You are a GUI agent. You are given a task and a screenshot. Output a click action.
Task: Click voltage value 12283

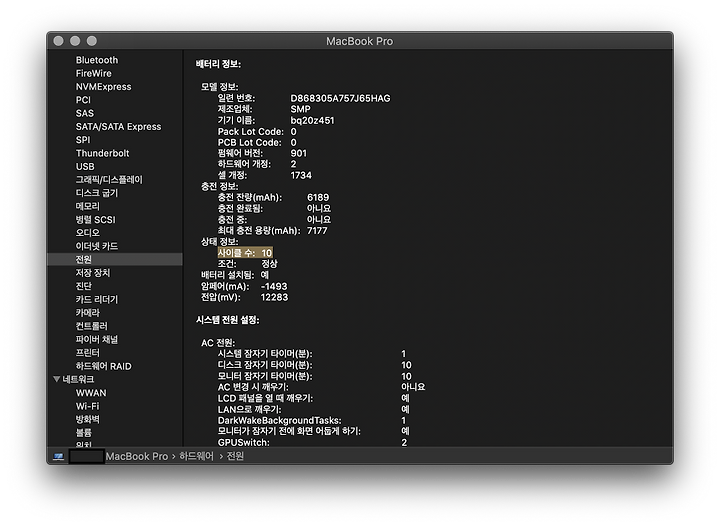pos(274,297)
